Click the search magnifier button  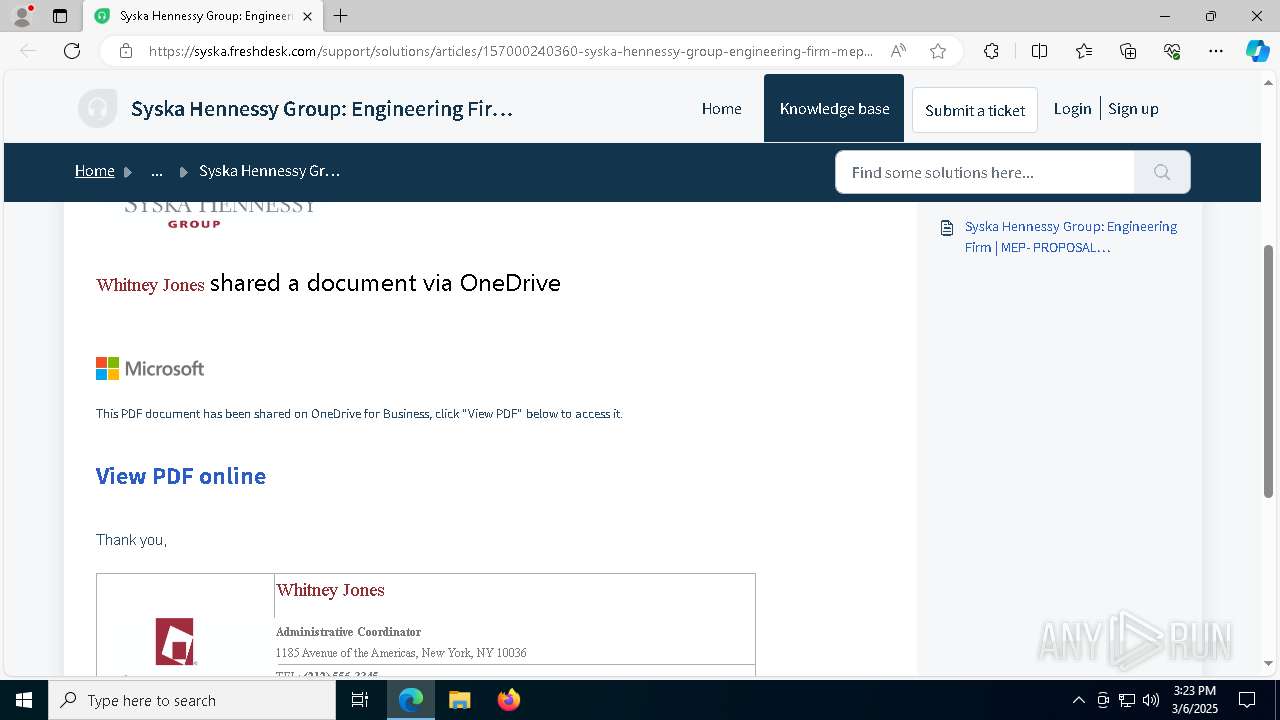point(1162,172)
